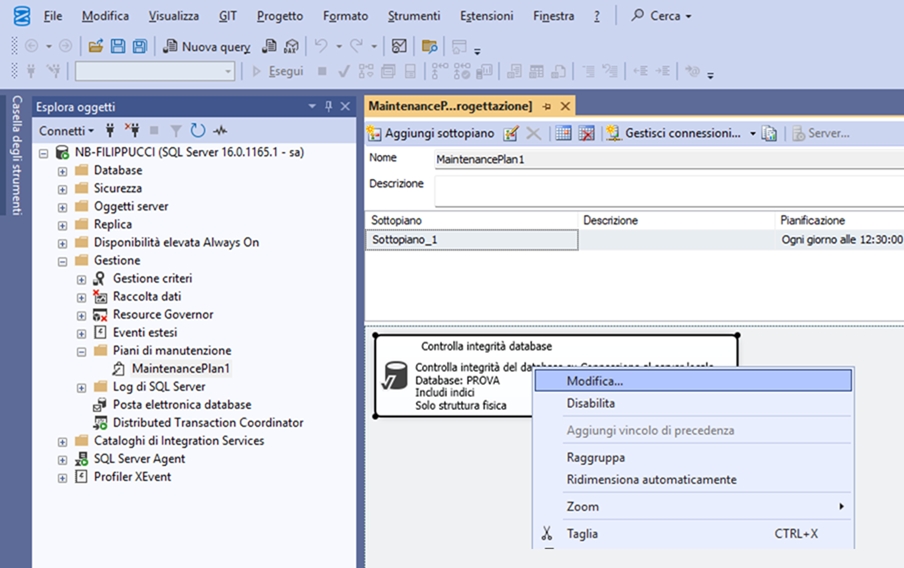Select Modifica... in the context menu

pos(594,381)
